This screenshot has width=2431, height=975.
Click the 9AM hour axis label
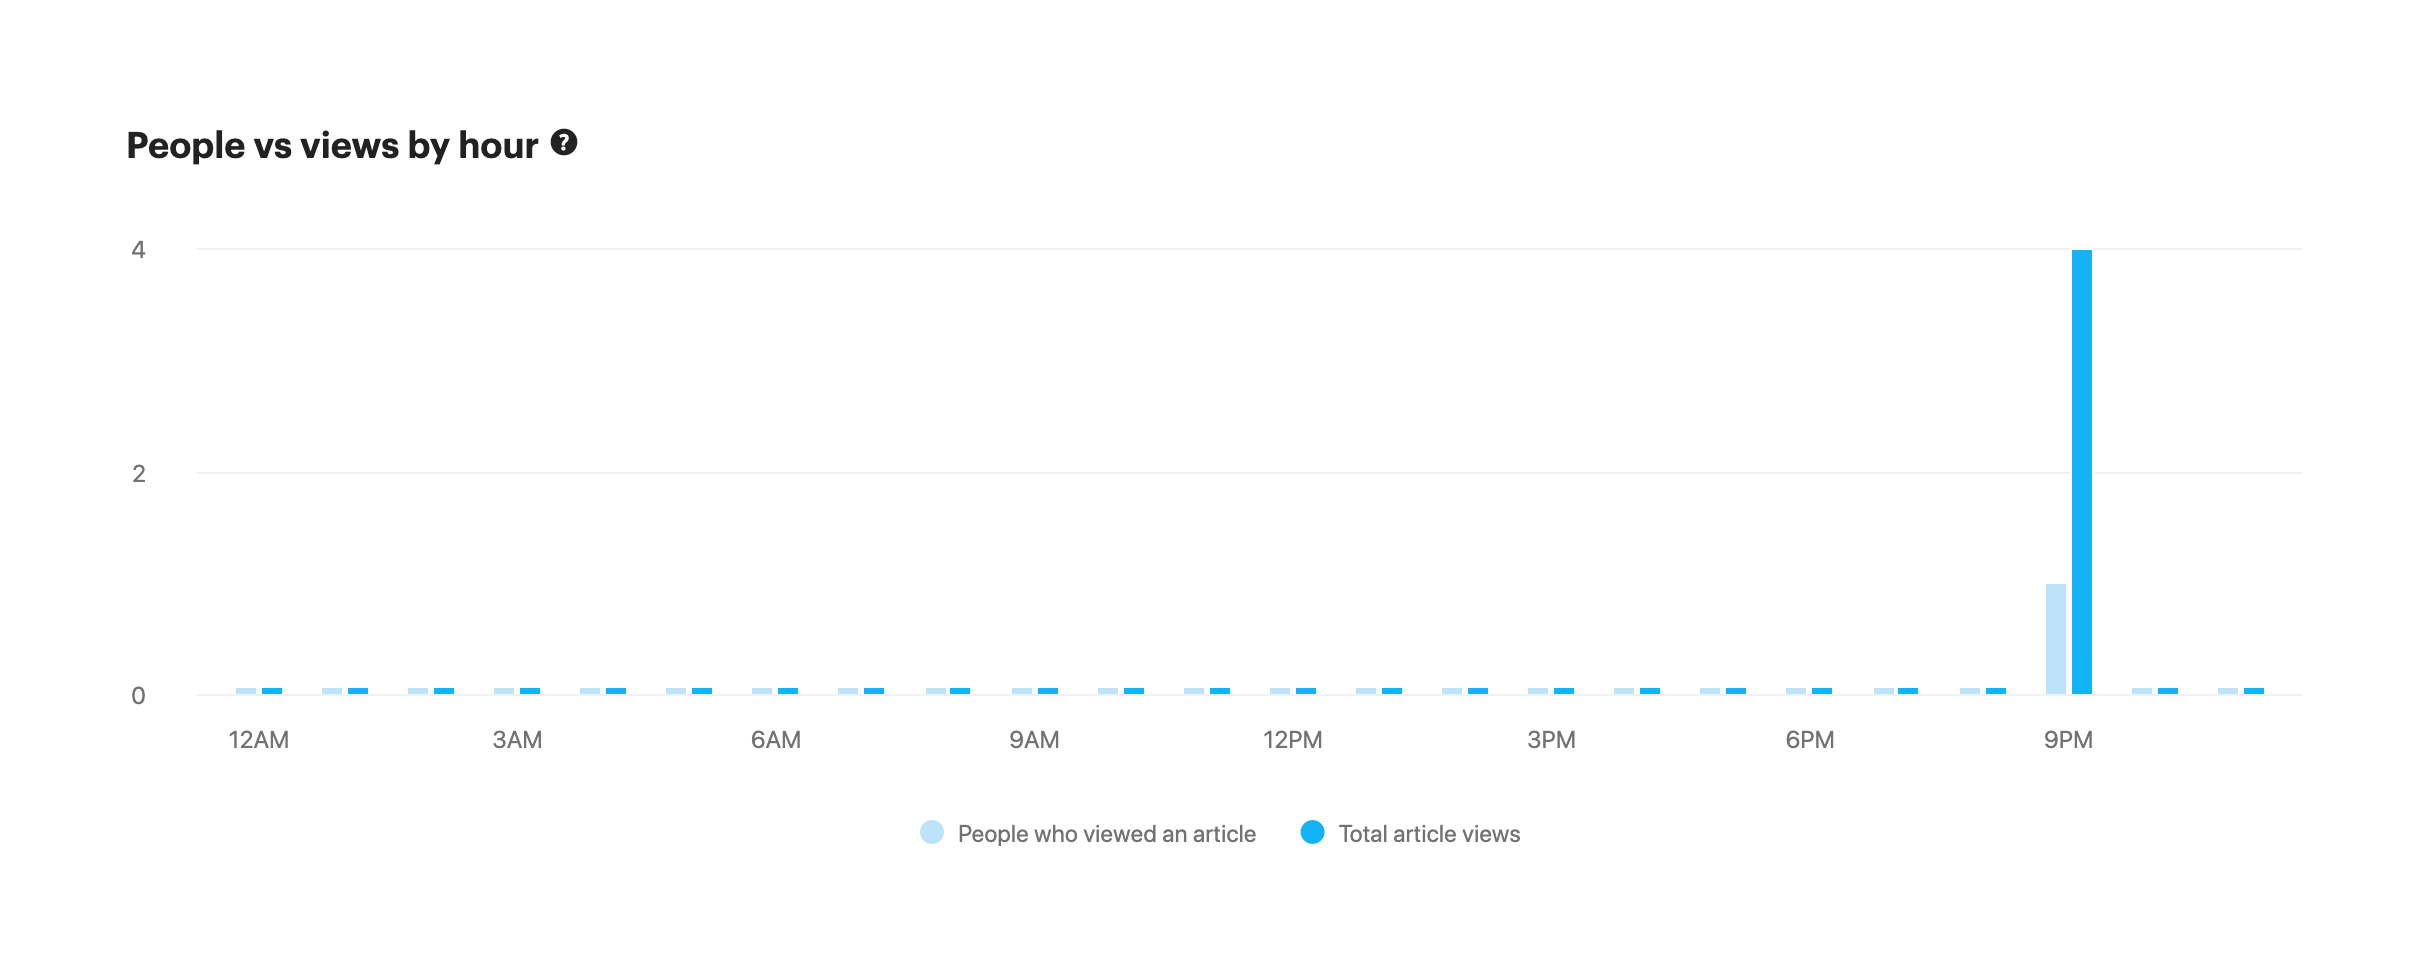1034,740
